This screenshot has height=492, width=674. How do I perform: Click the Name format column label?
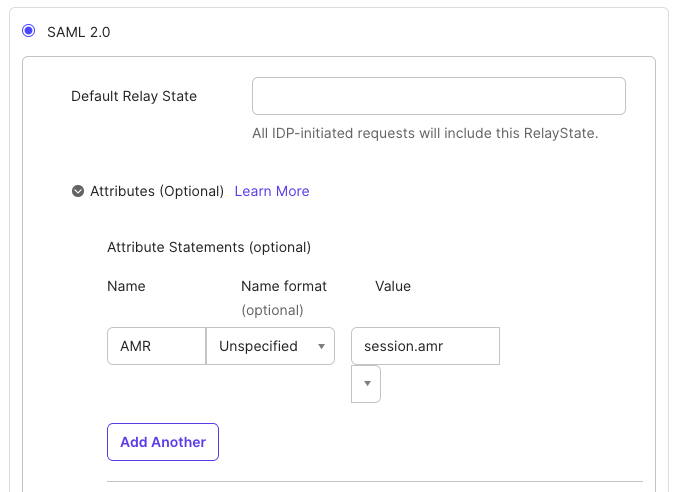(284, 286)
